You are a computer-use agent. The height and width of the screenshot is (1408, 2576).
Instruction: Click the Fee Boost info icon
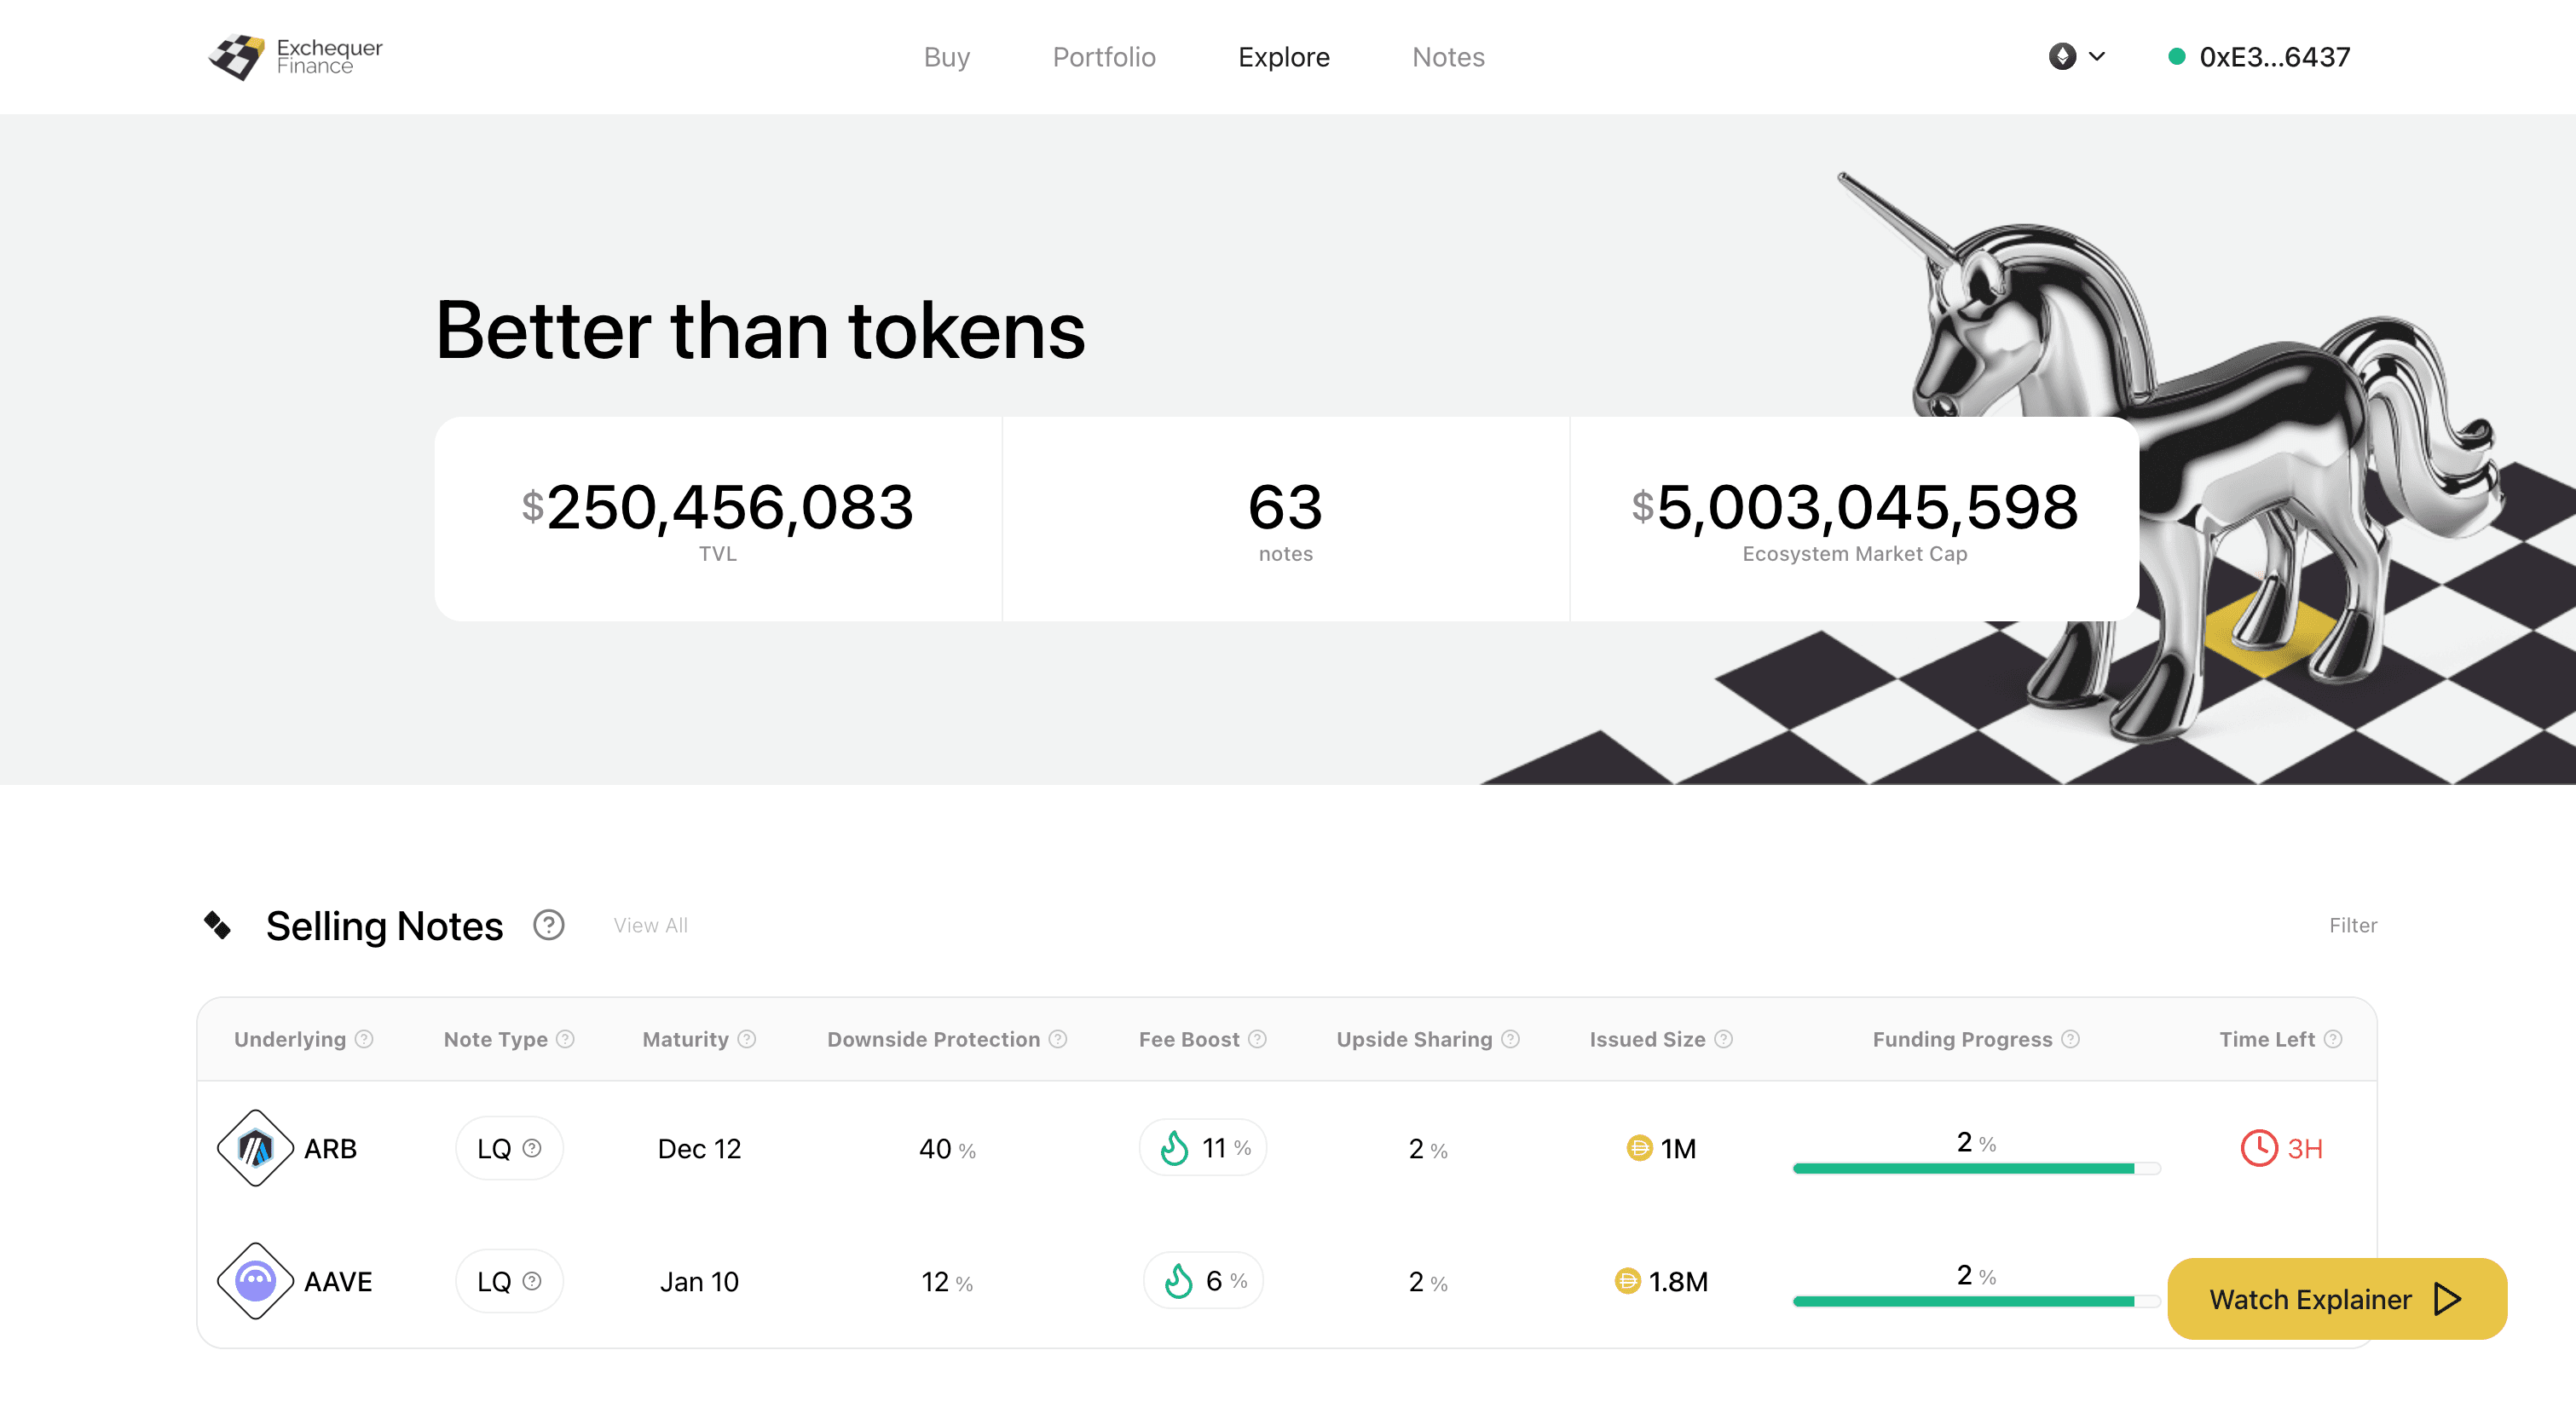point(1258,1039)
